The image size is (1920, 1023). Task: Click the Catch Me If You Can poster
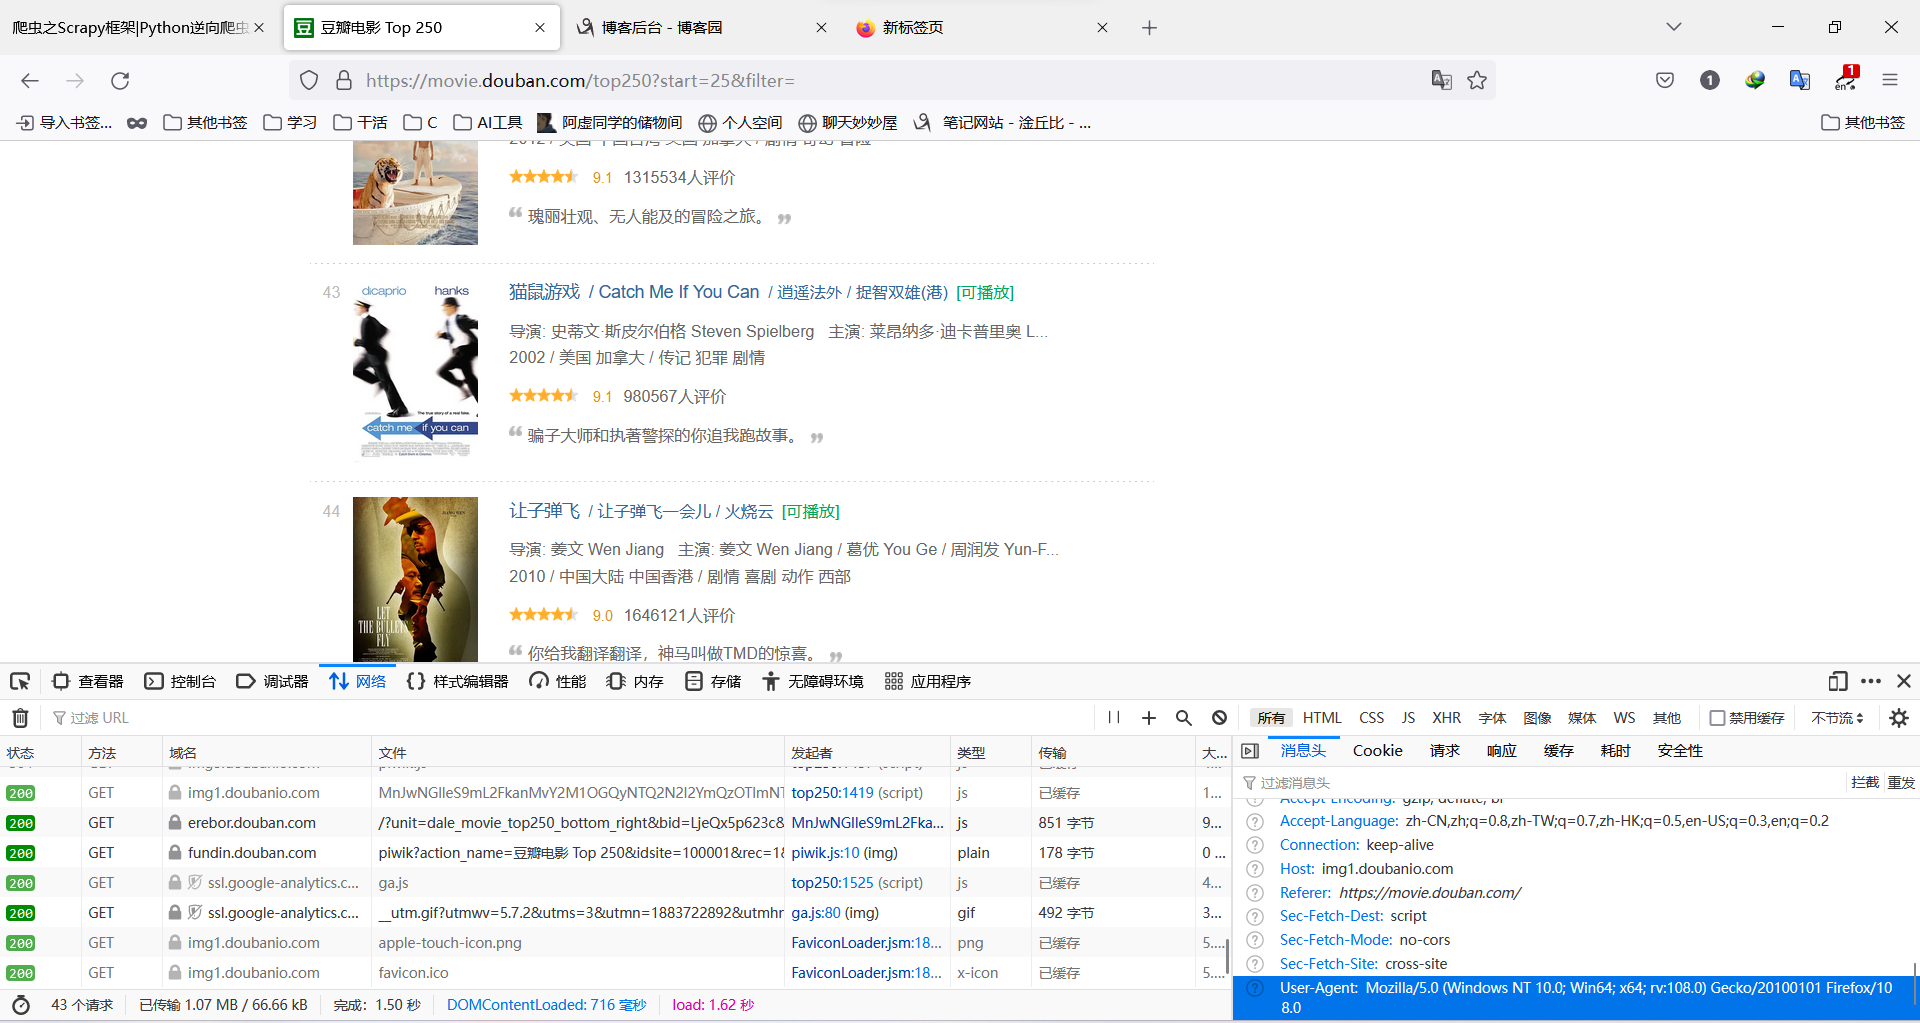(415, 371)
